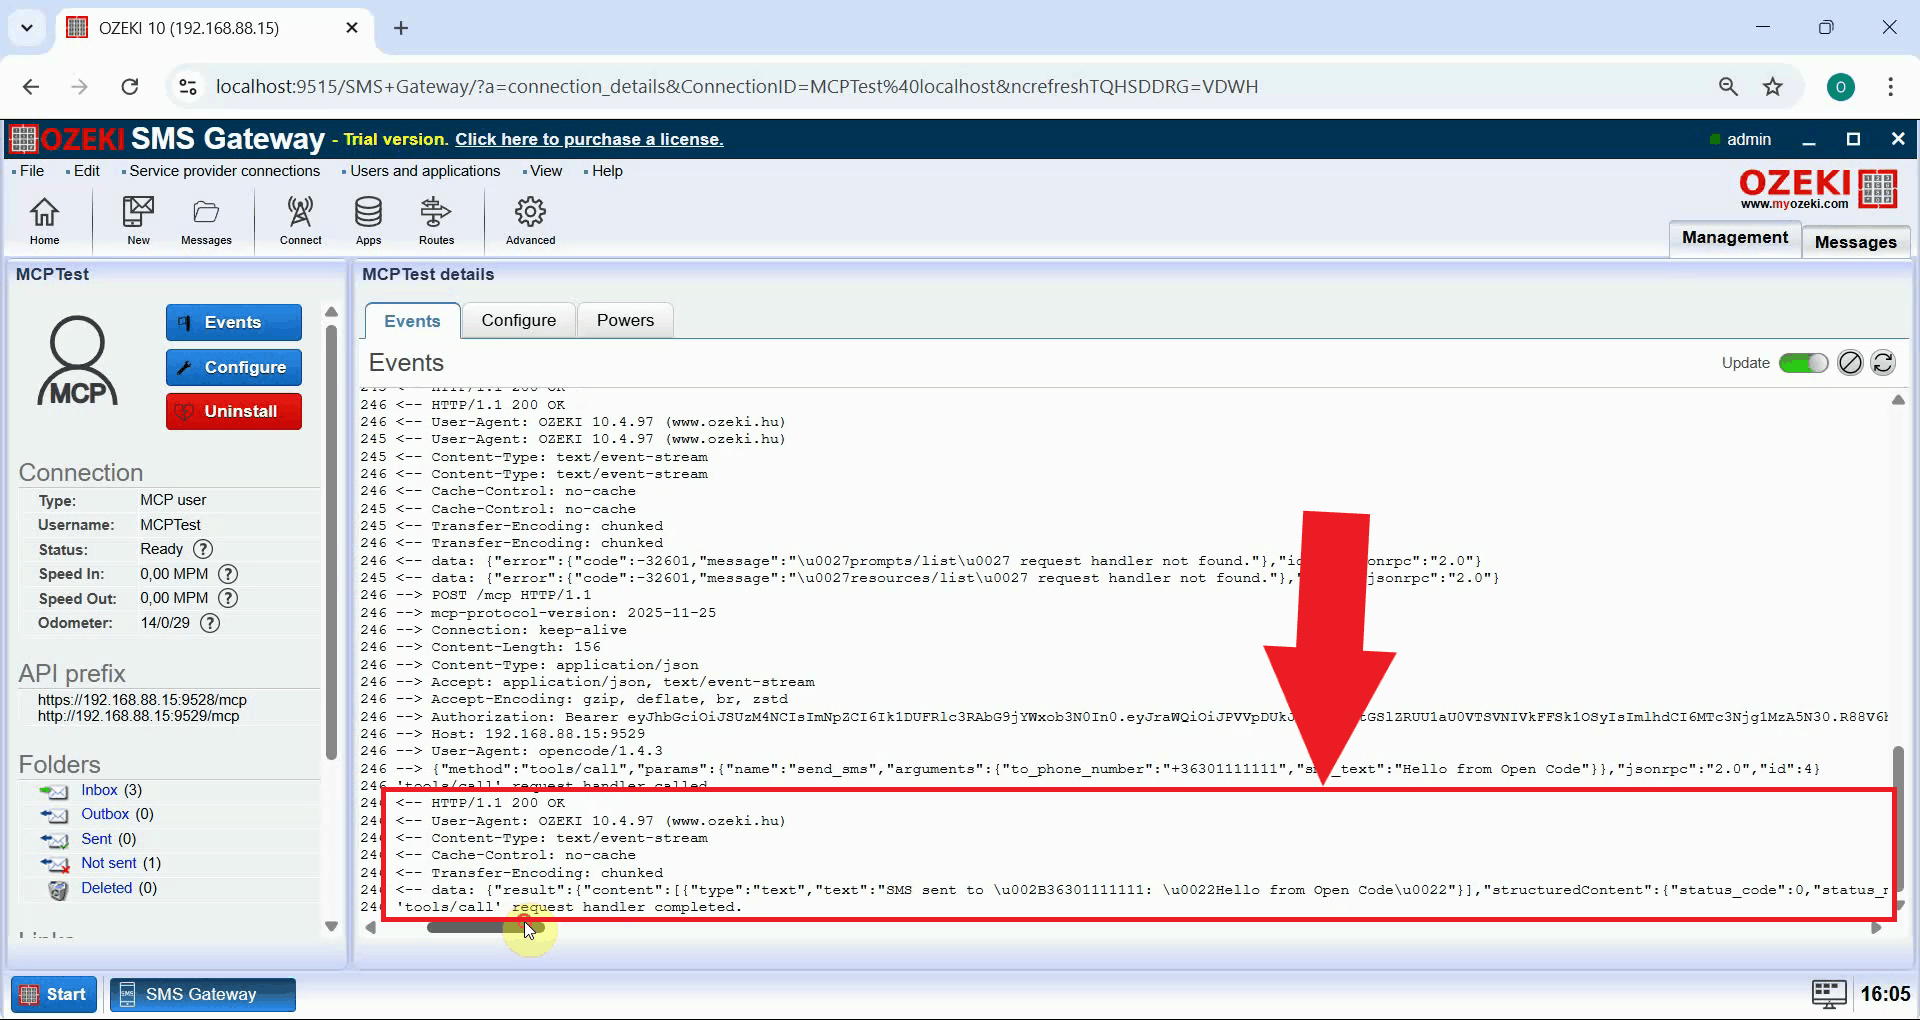Select the Events tab
1920x1020 pixels.
412,321
